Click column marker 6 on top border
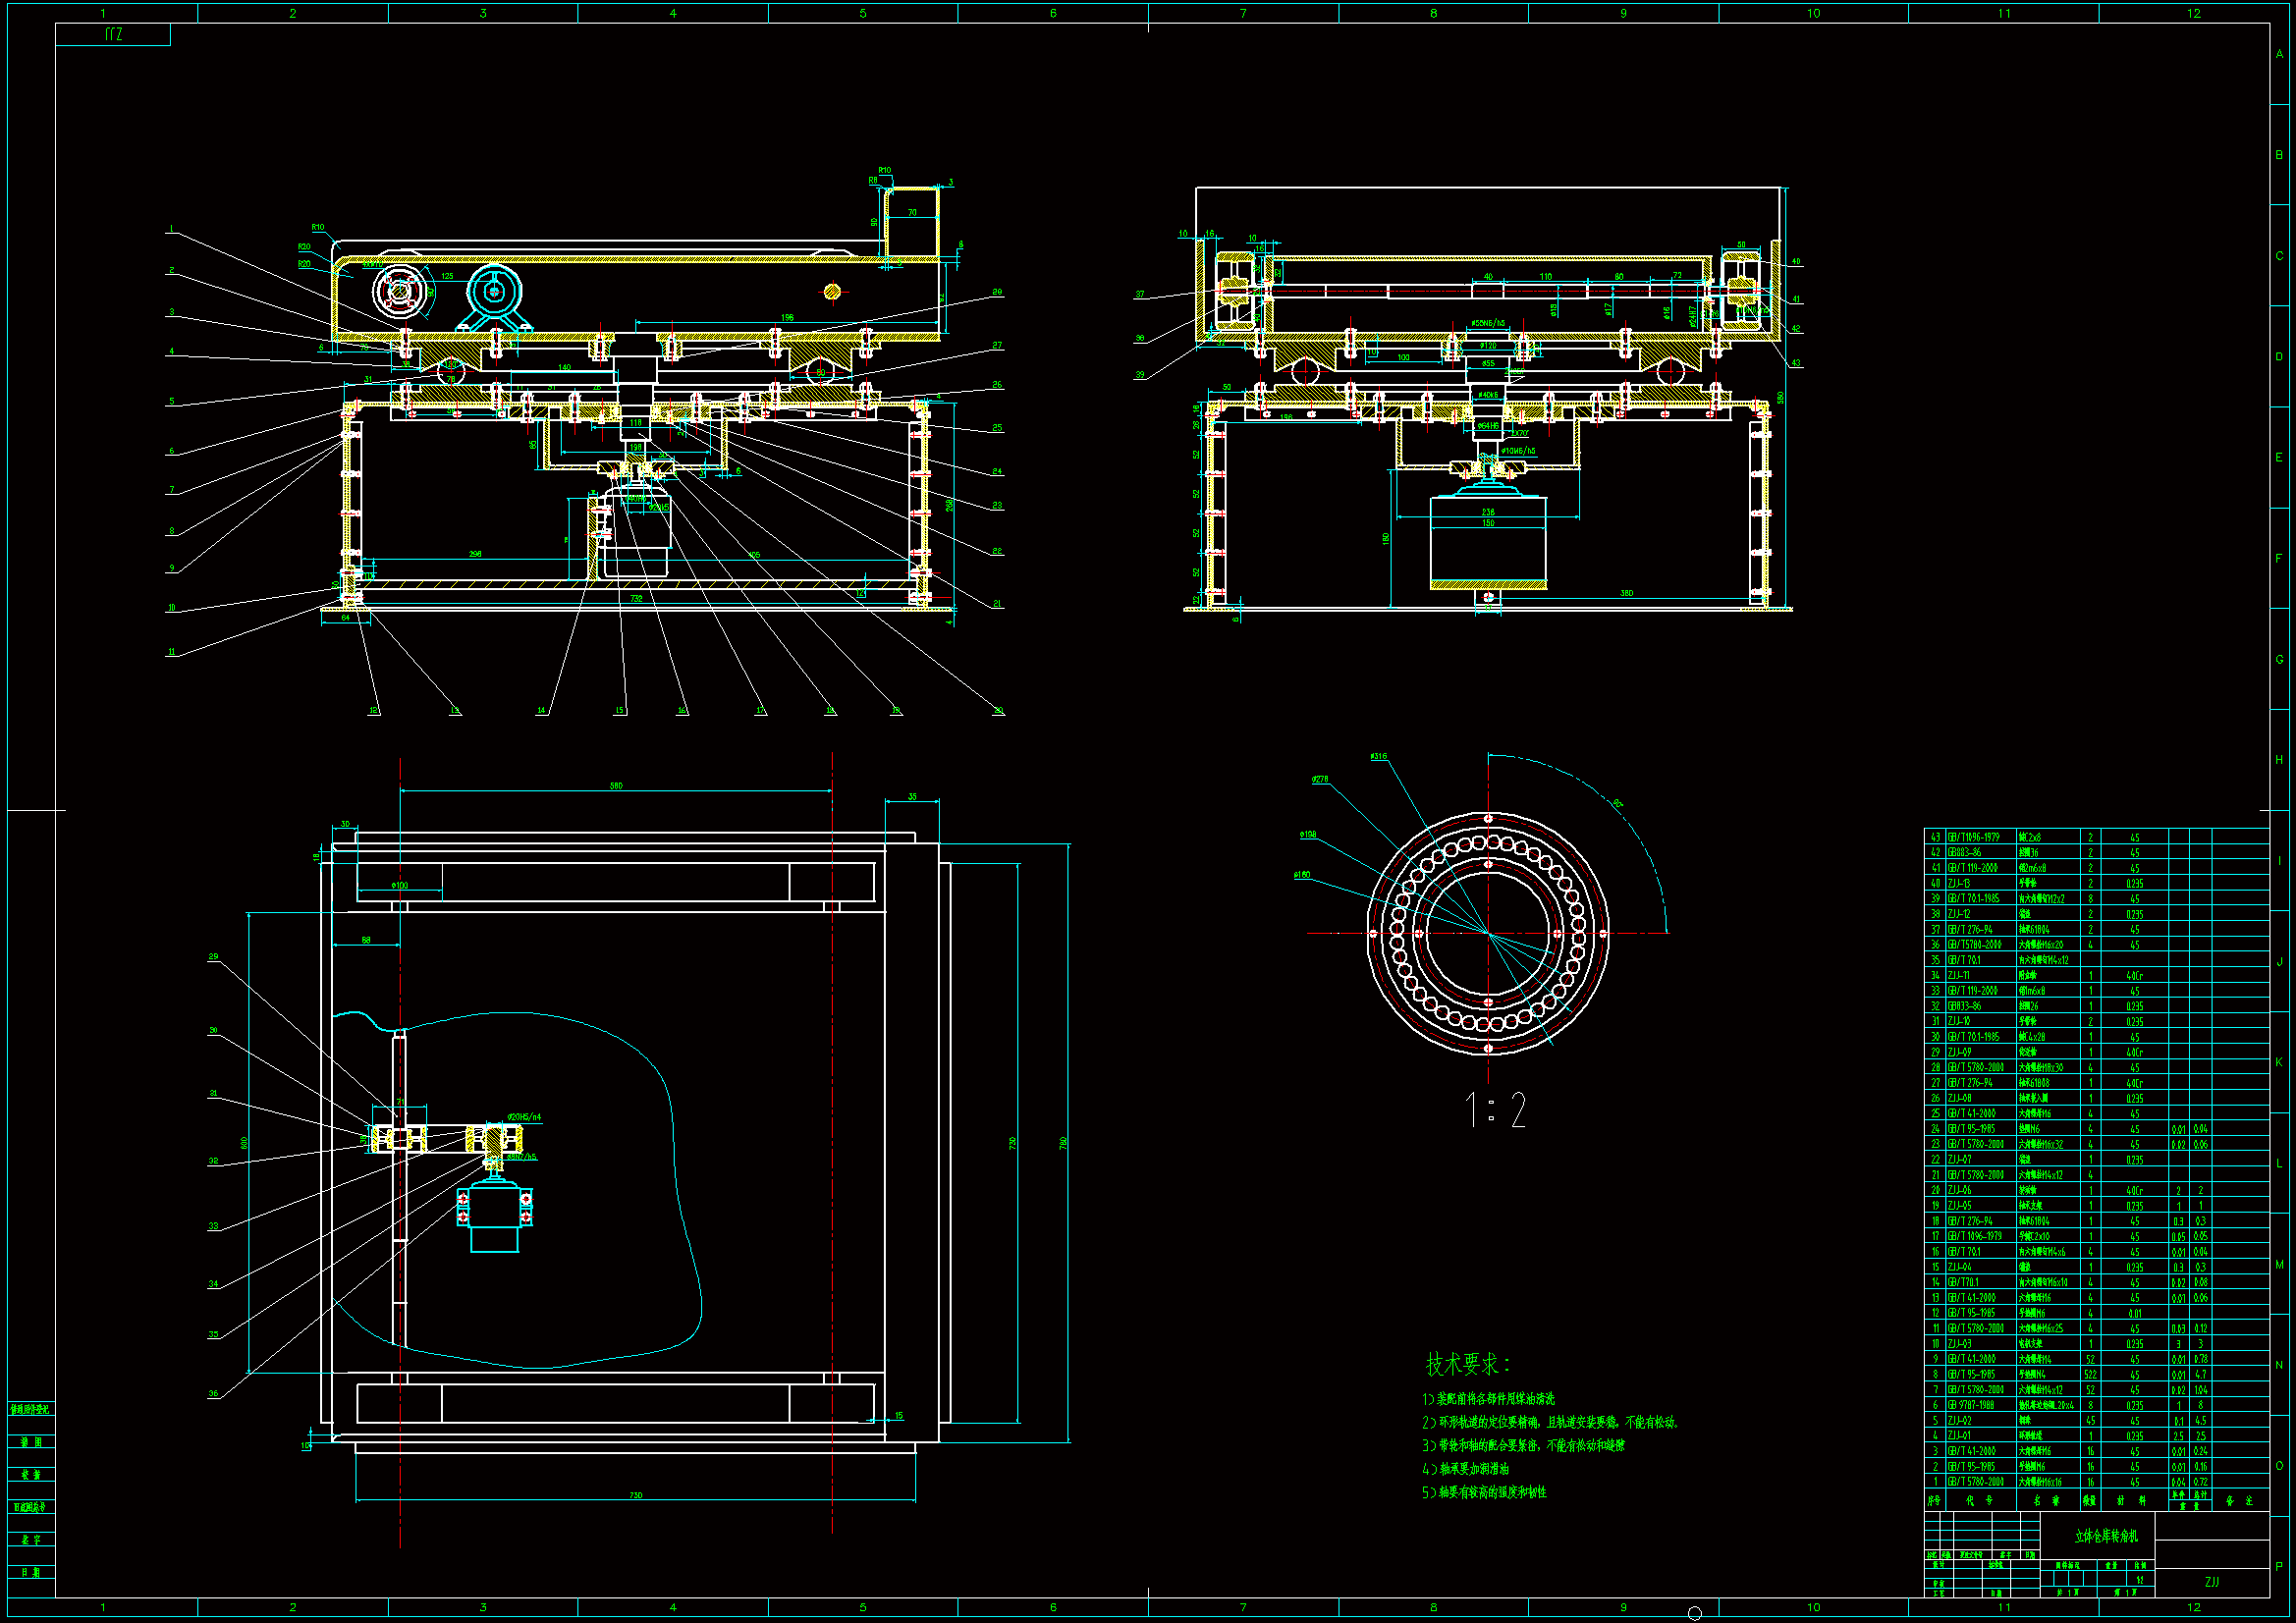Image resolution: width=2296 pixels, height=1623 pixels. pyautogui.click(x=1053, y=13)
